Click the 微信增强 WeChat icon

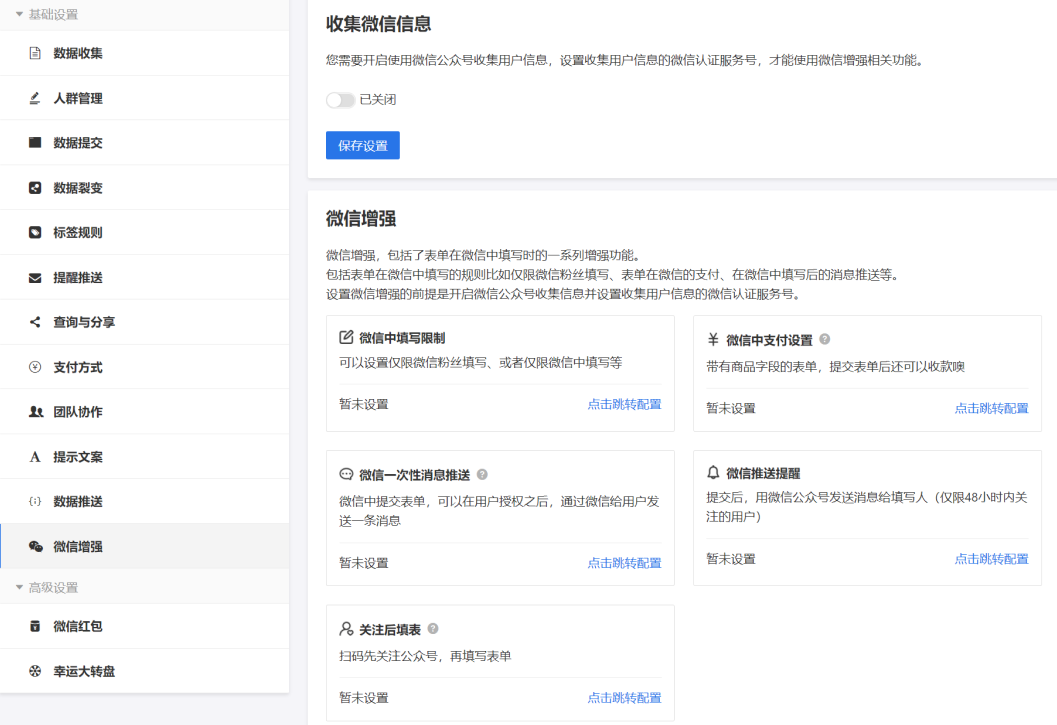[x=36, y=546]
